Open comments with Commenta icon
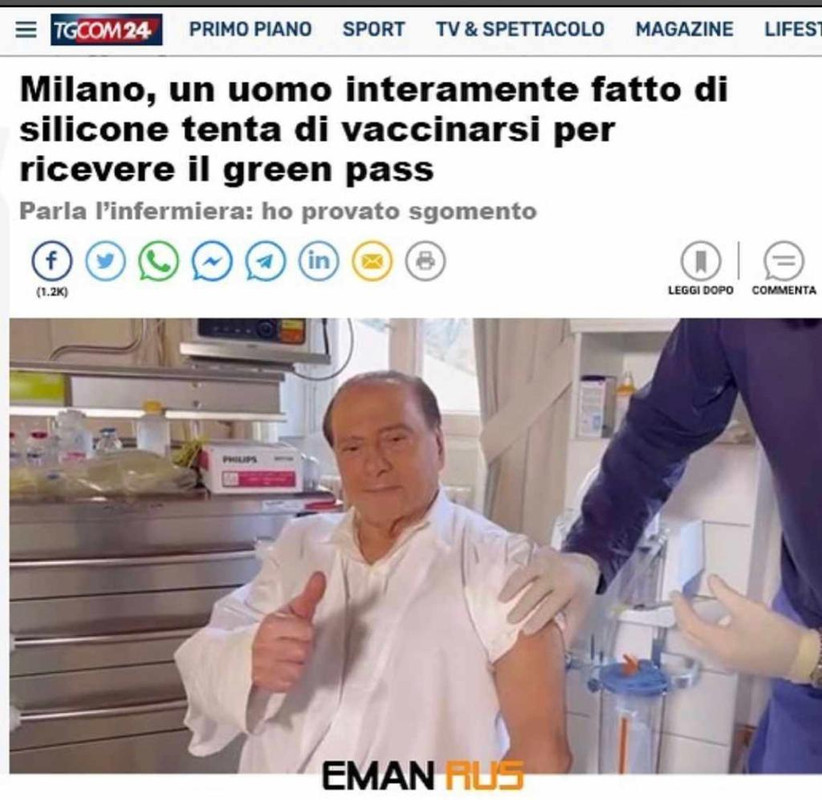Viewport: 822px width, 800px height. point(784,267)
